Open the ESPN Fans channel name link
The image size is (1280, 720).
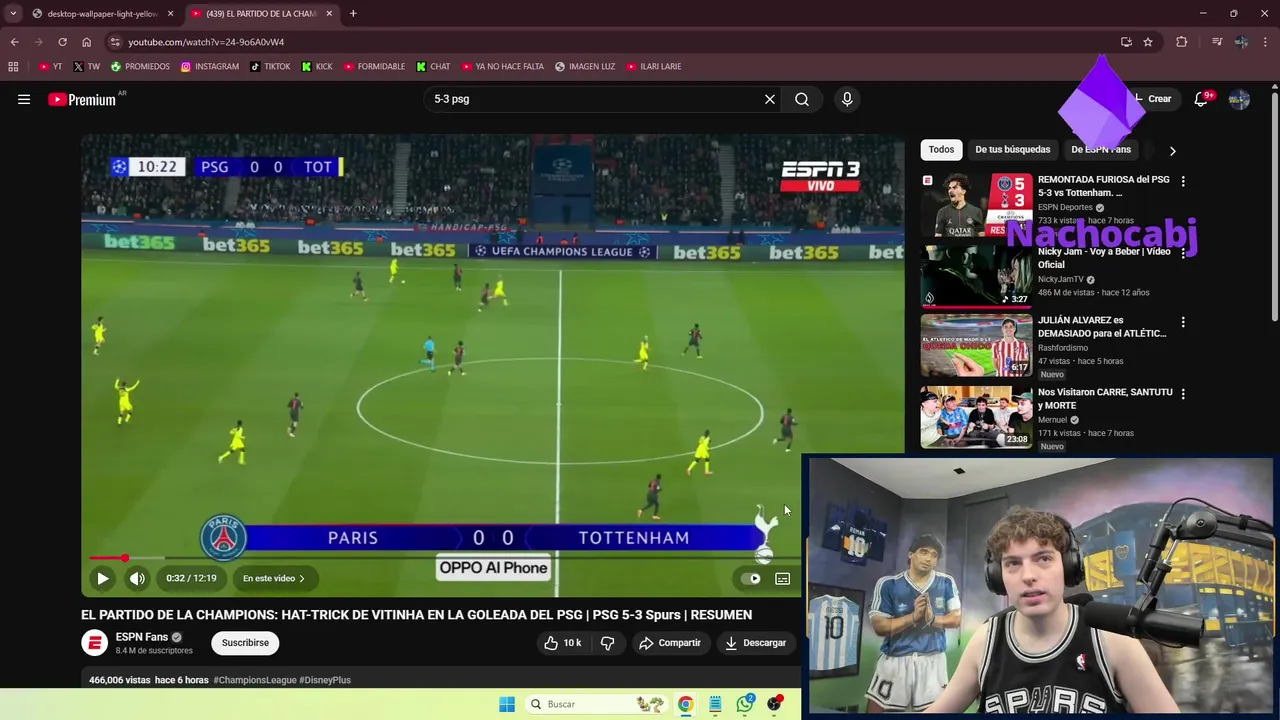pos(142,637)
